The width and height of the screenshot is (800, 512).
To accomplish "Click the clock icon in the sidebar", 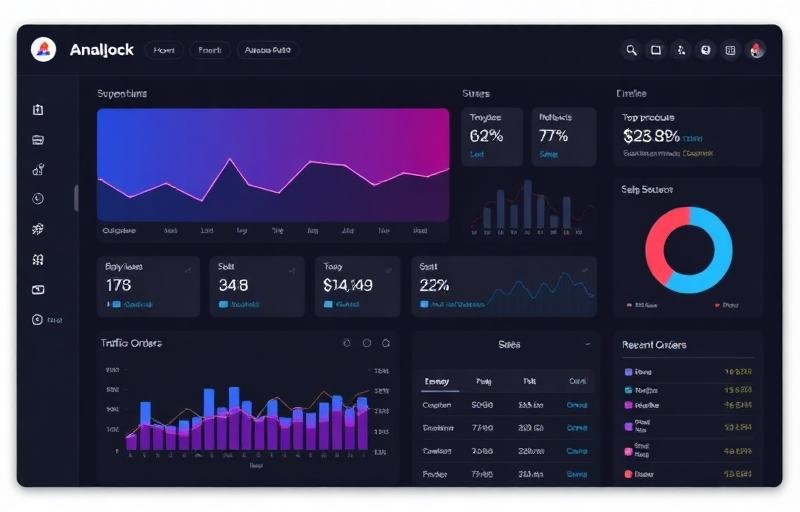I will click(38, 199).
